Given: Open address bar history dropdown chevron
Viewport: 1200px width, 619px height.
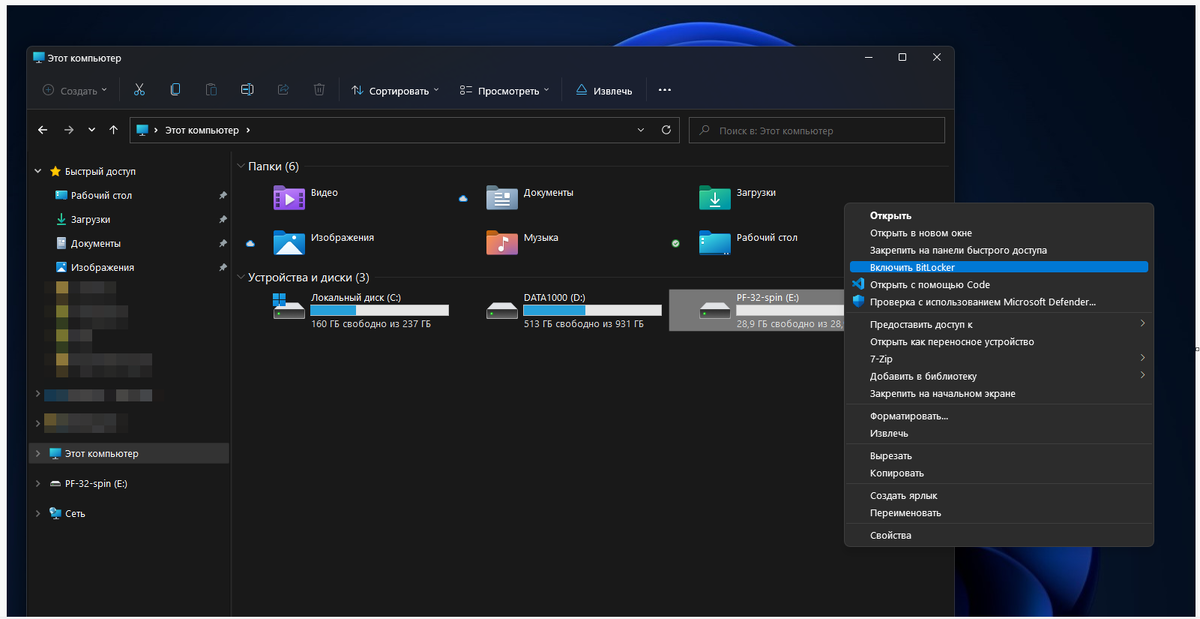Looking at the screenshot, I should pyautogui.click(x=642, y=130).
